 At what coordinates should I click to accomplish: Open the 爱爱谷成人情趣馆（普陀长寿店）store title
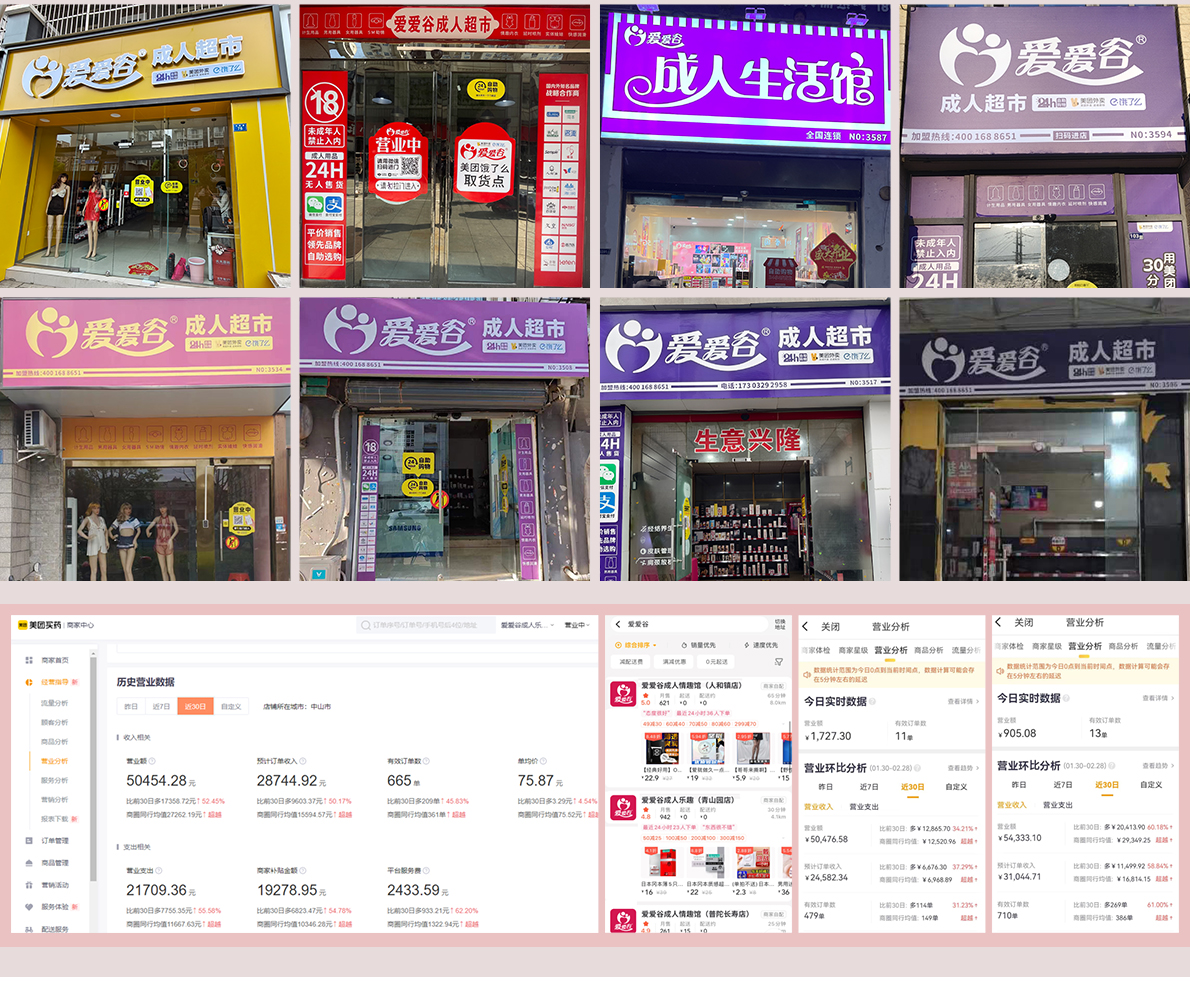[x=695, y=914]
